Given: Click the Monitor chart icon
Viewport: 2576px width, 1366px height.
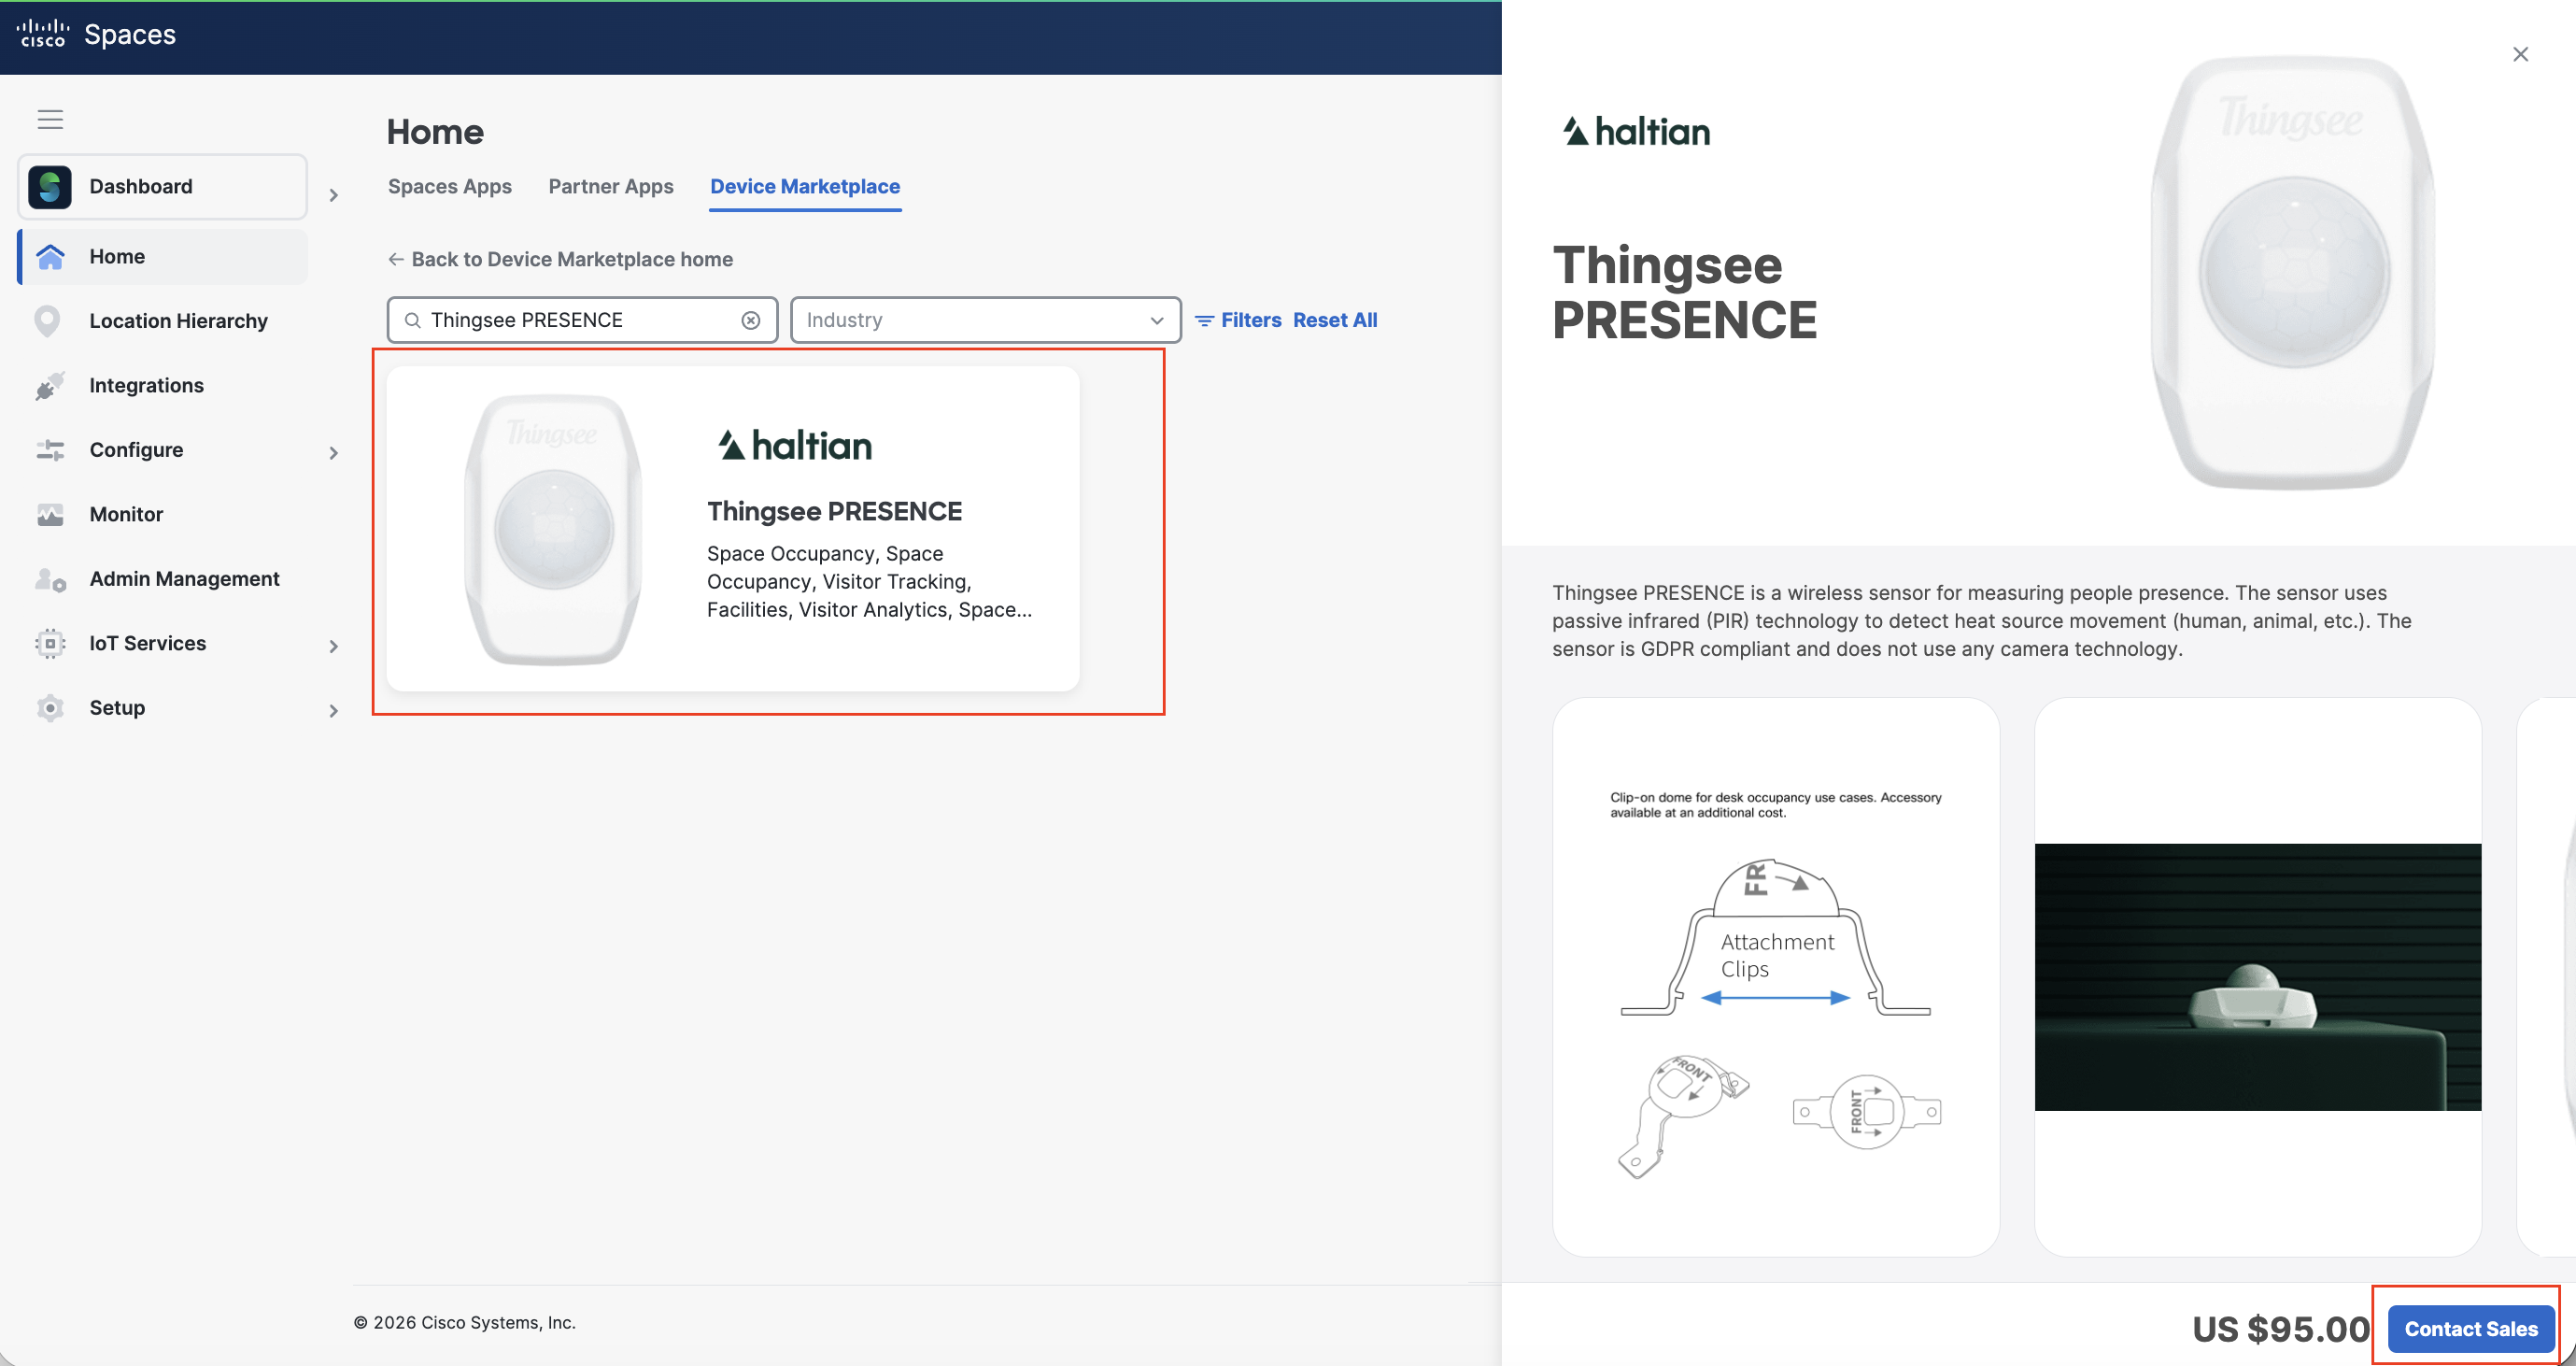Looking at the screenshot, I should (x=50, y=515).
